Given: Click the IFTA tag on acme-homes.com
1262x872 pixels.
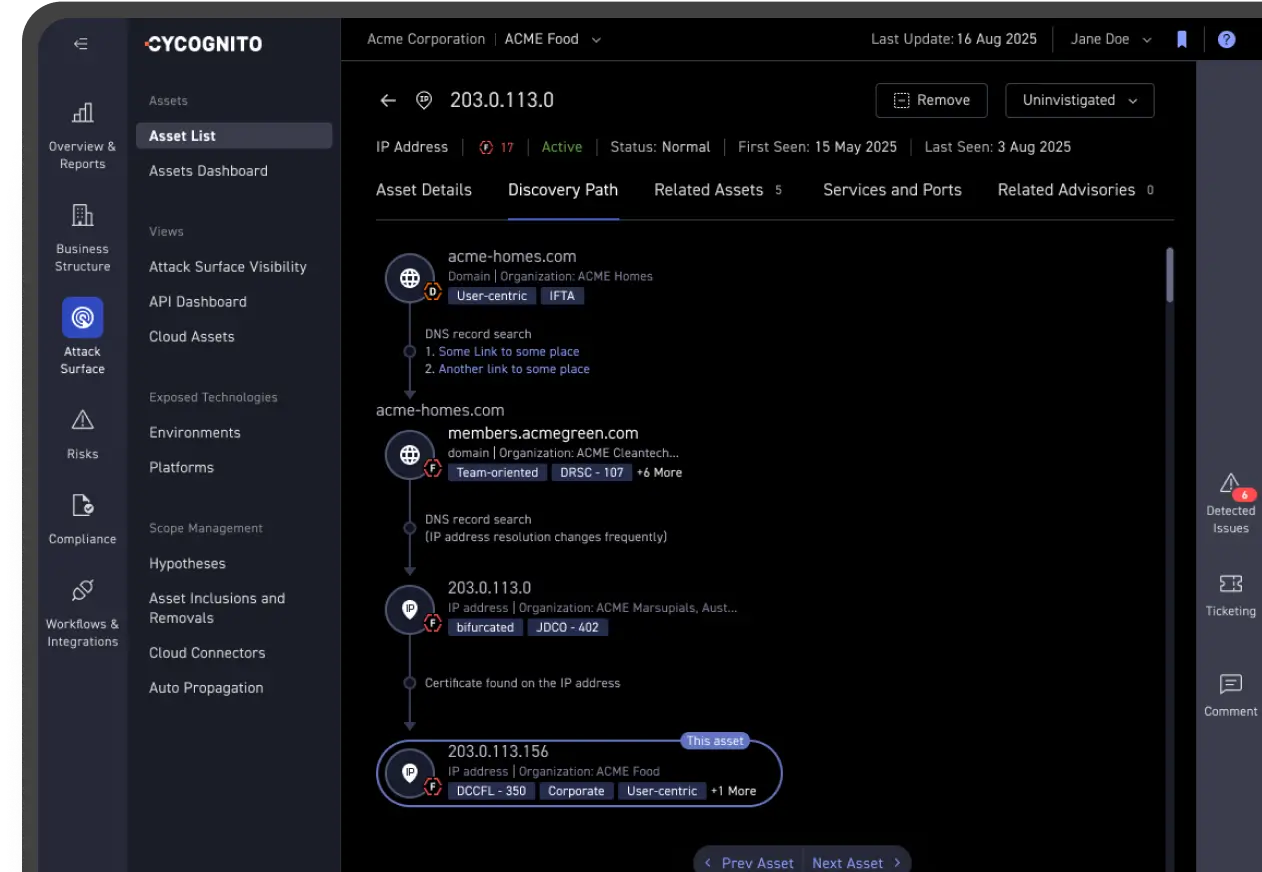Looking at the screenshot, I should click(x=562, y=296).
